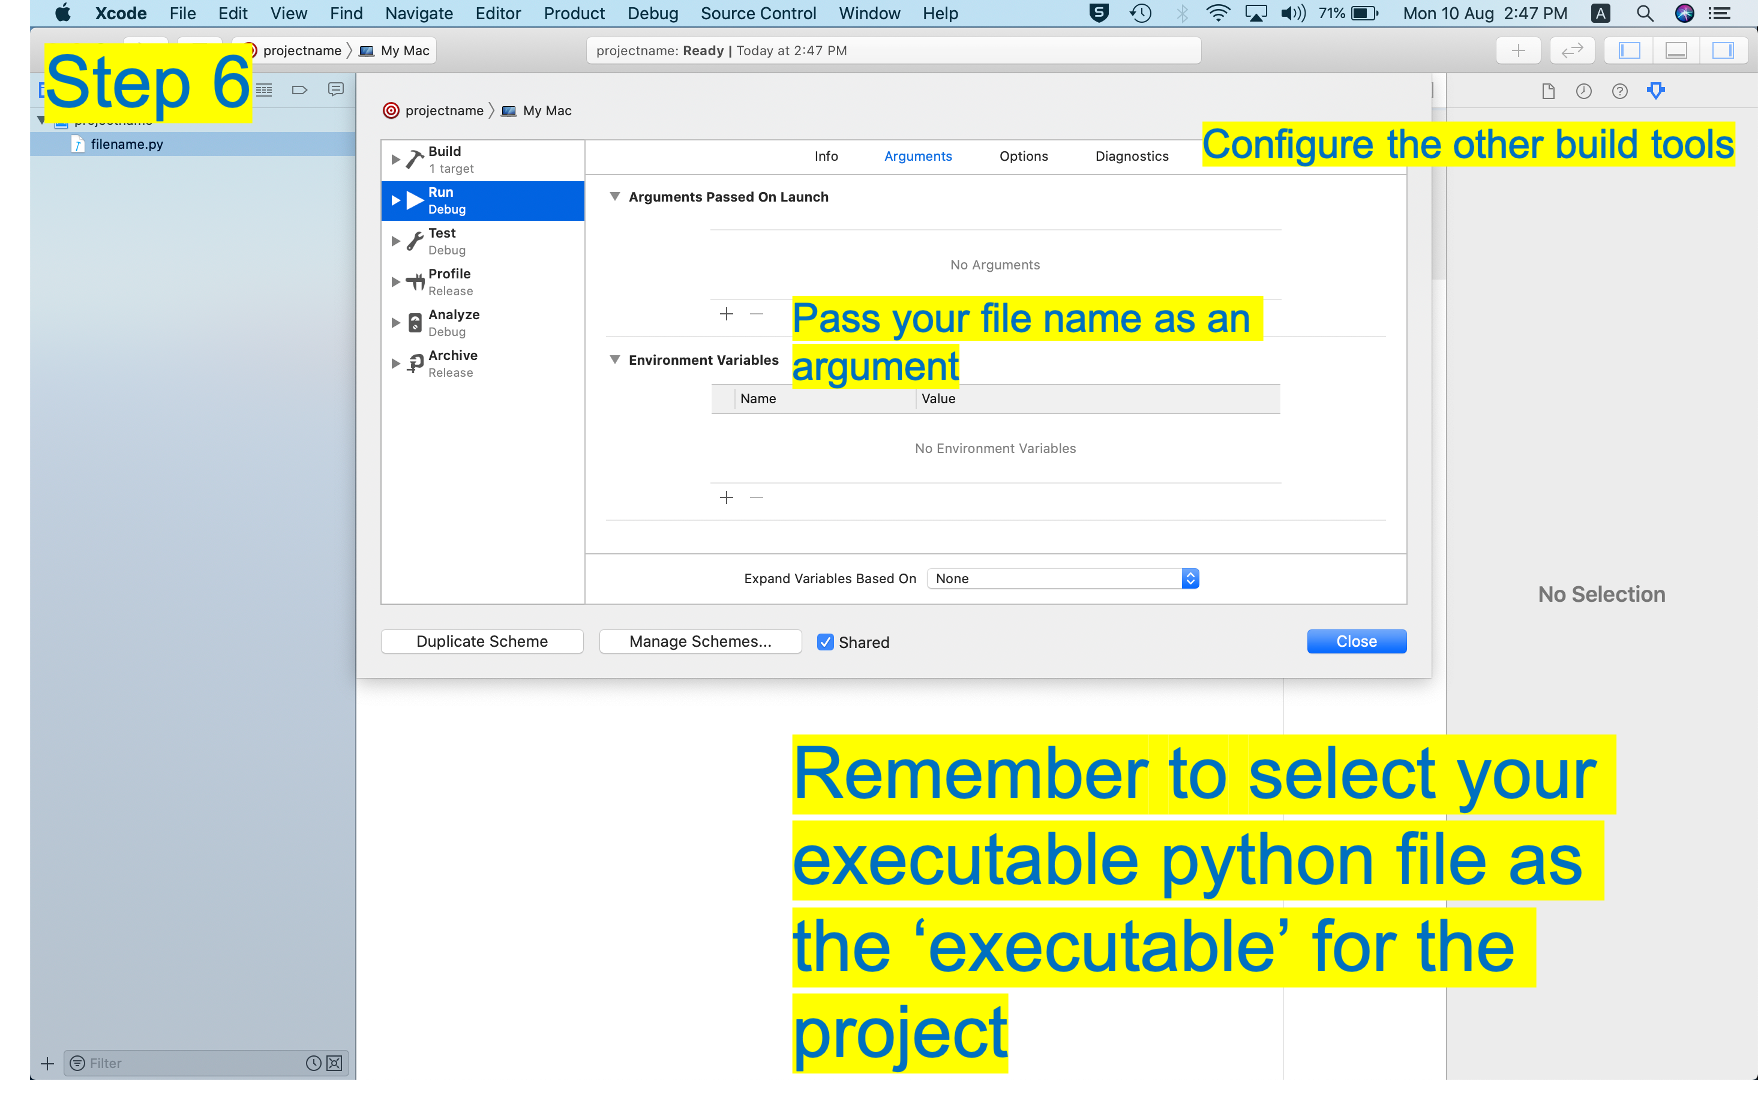Image resolution: width=1760 pixels, height=1116 pixels.
Task: Toggle the navigator panel visibility
Action: (x=1630, y=50)
